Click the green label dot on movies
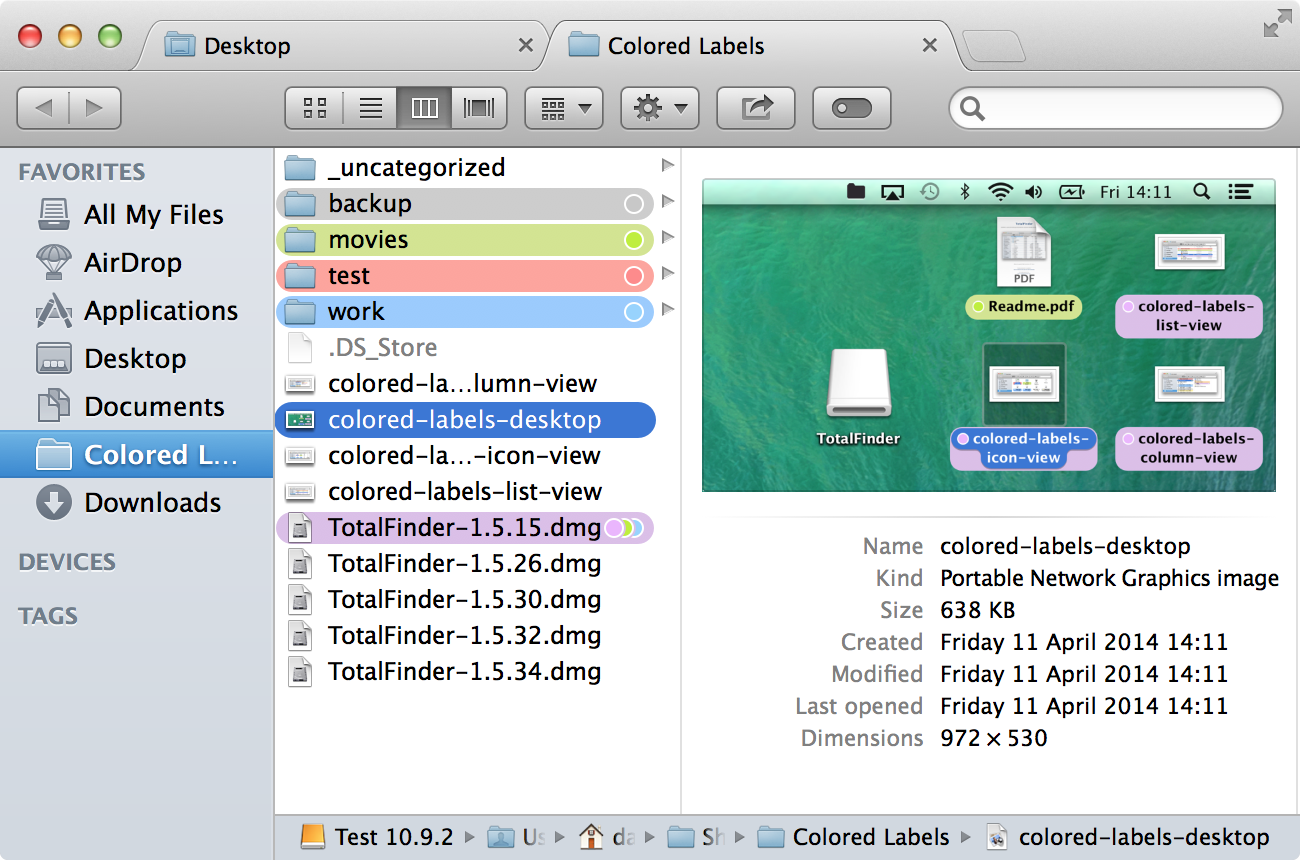This screenshot has height=860, width=1300. coord(632,240)
